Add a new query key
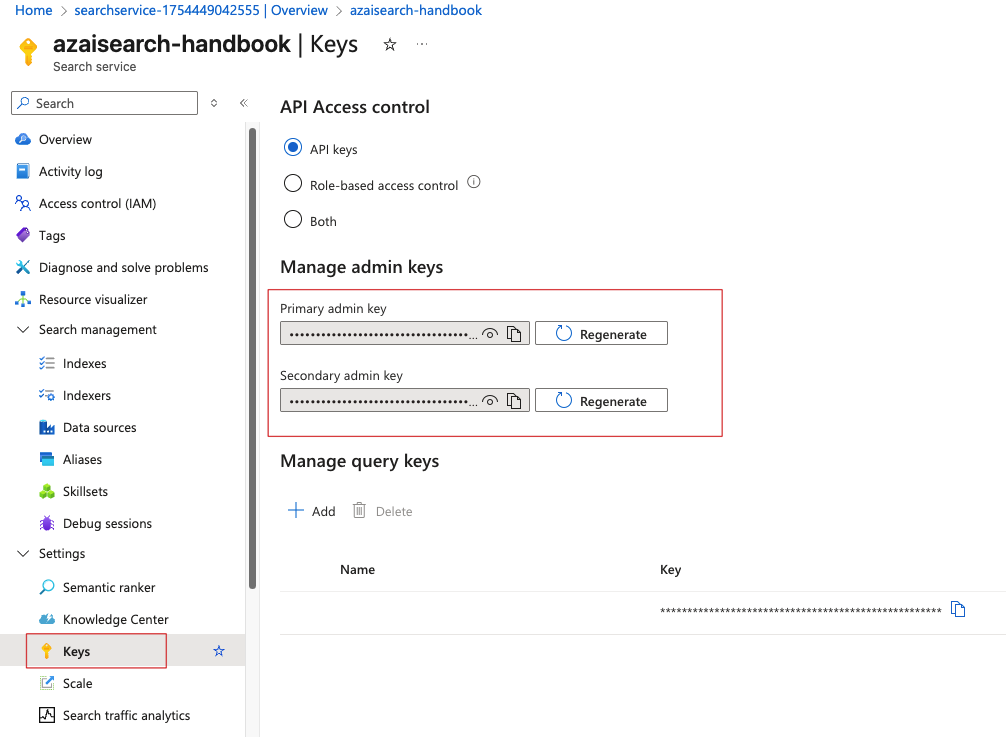The height and width of the screenshot is (737, 1006). pyautogui.click(x=311, y=511)
